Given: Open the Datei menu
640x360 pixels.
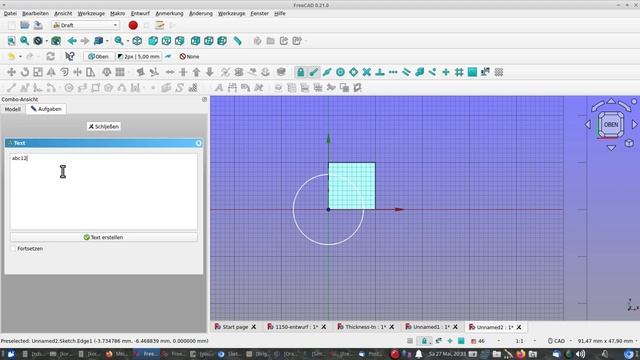Looking at the screenshot, I should (x=10, y=13).
